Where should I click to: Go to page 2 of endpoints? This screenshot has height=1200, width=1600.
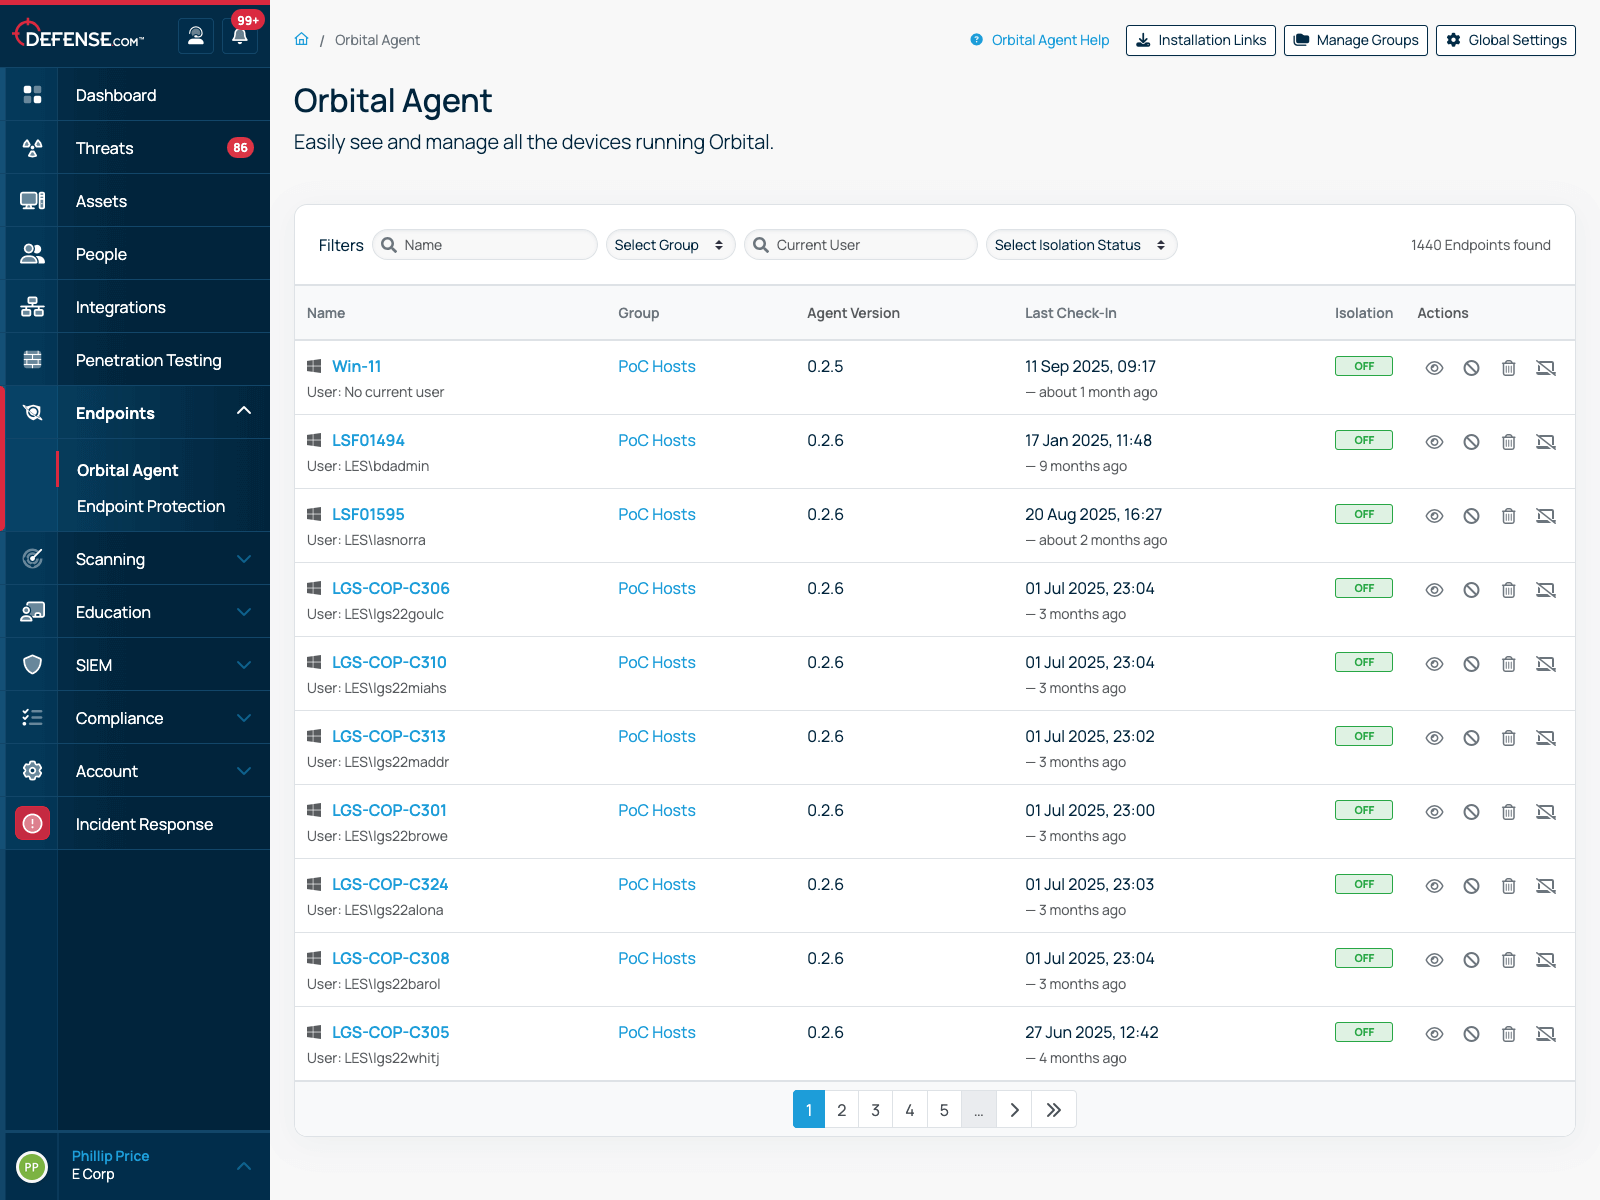(842, 1109)
